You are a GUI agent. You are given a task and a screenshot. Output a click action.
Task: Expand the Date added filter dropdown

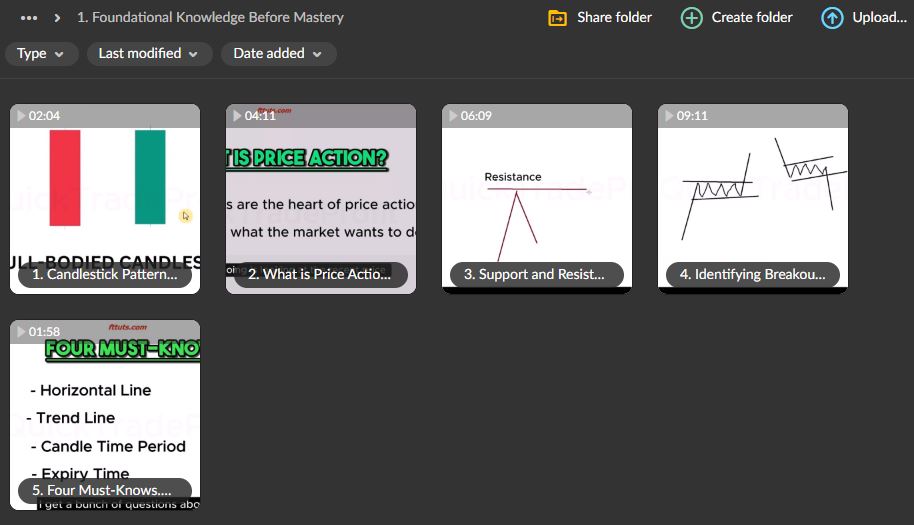(x=278, y=54)
